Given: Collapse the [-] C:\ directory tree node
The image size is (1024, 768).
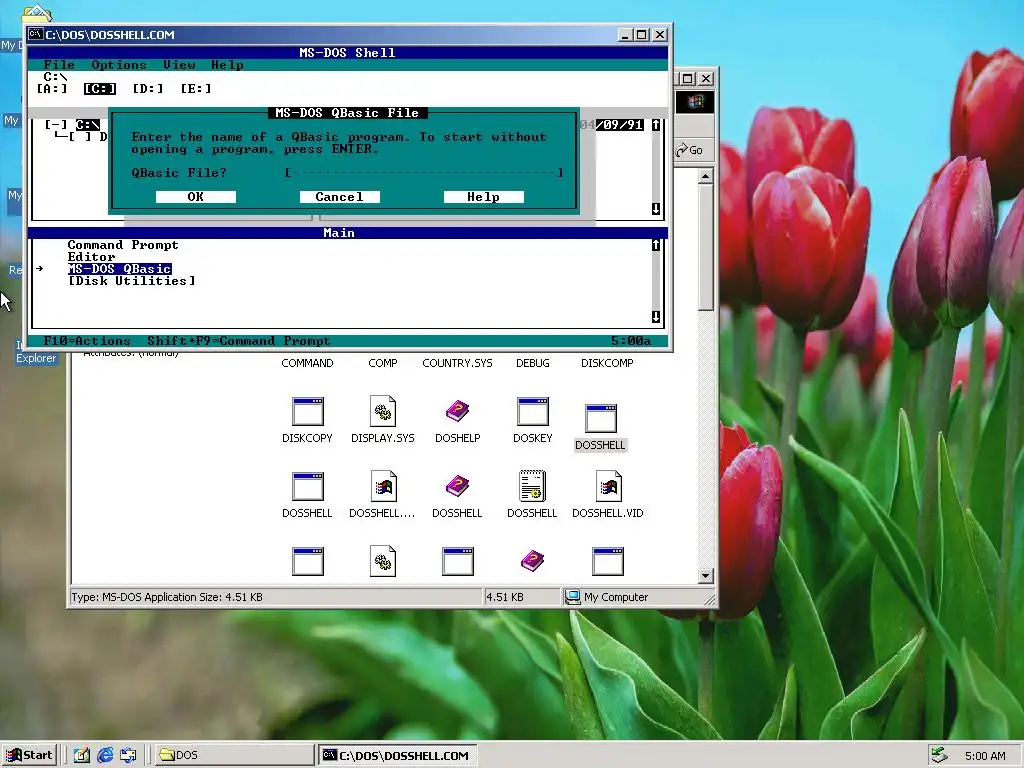Looking at the screenshot, I should [x=56, y=125].
